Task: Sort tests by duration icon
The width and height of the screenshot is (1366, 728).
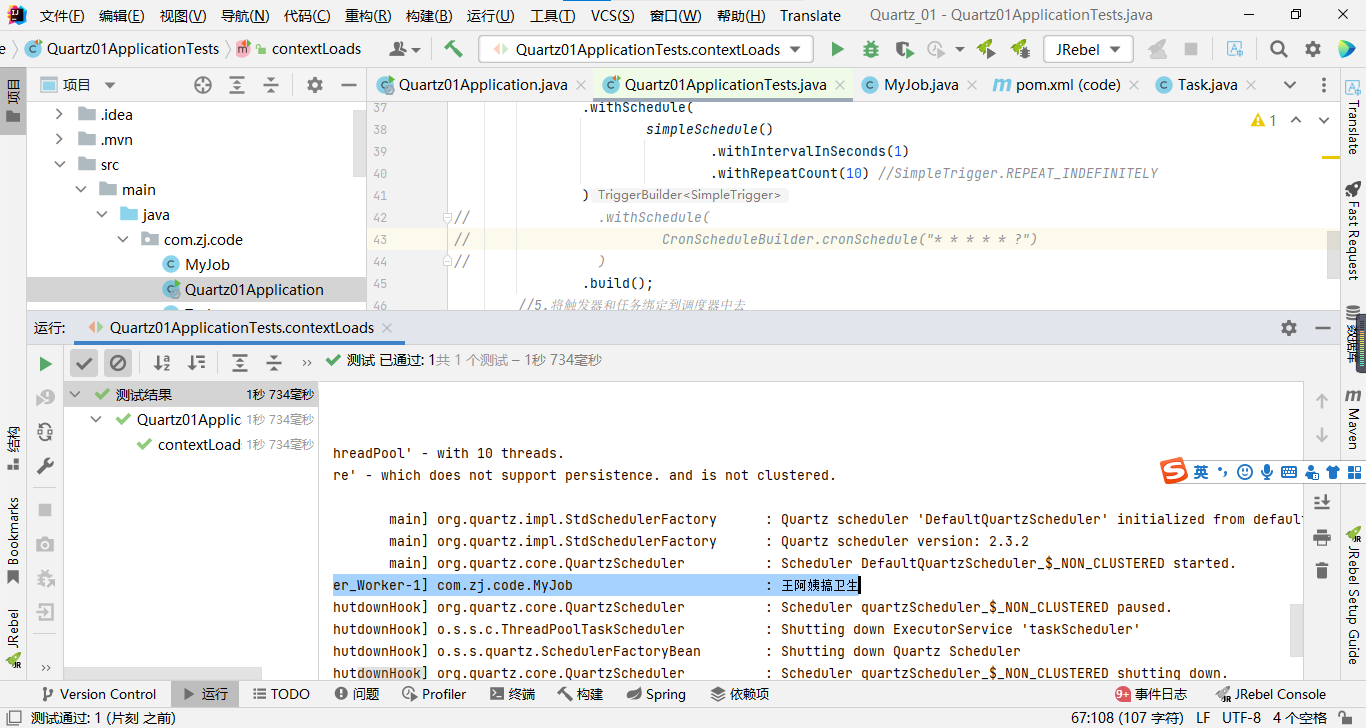Action: click(197, 362)
